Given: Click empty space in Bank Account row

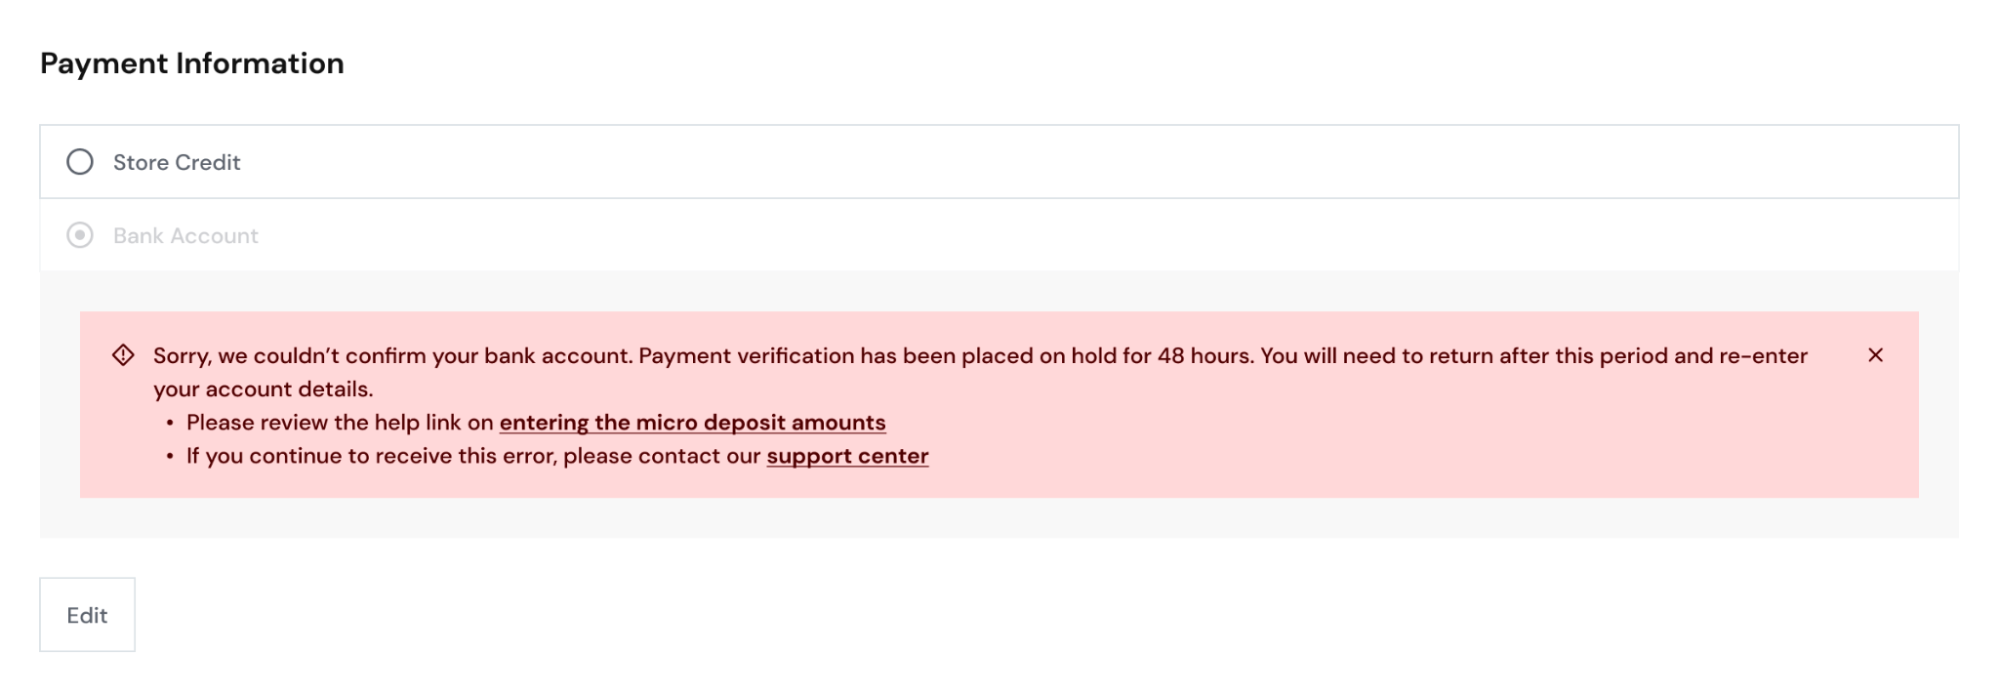Looking at the screenshot, I should click(1100, 235).
